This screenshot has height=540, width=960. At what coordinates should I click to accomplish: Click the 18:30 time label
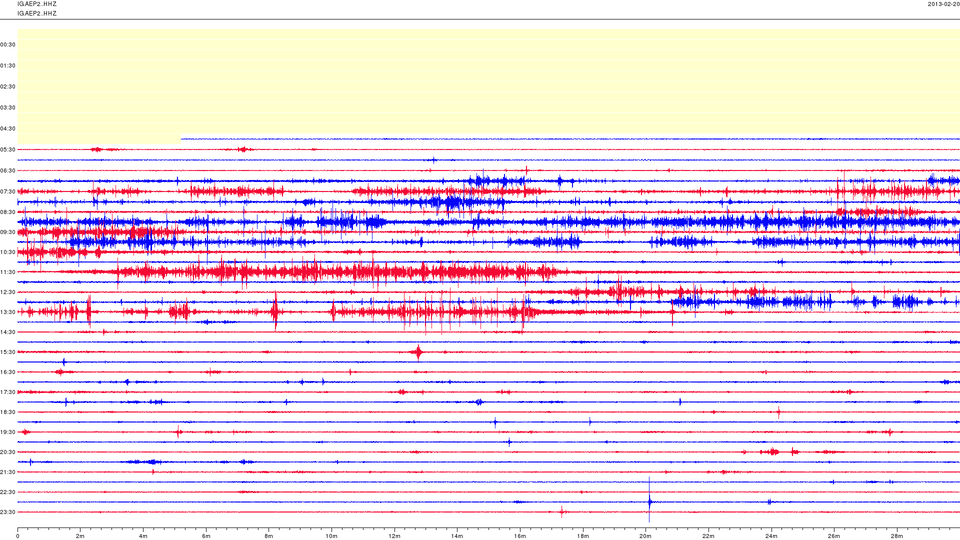coord(8,413)
